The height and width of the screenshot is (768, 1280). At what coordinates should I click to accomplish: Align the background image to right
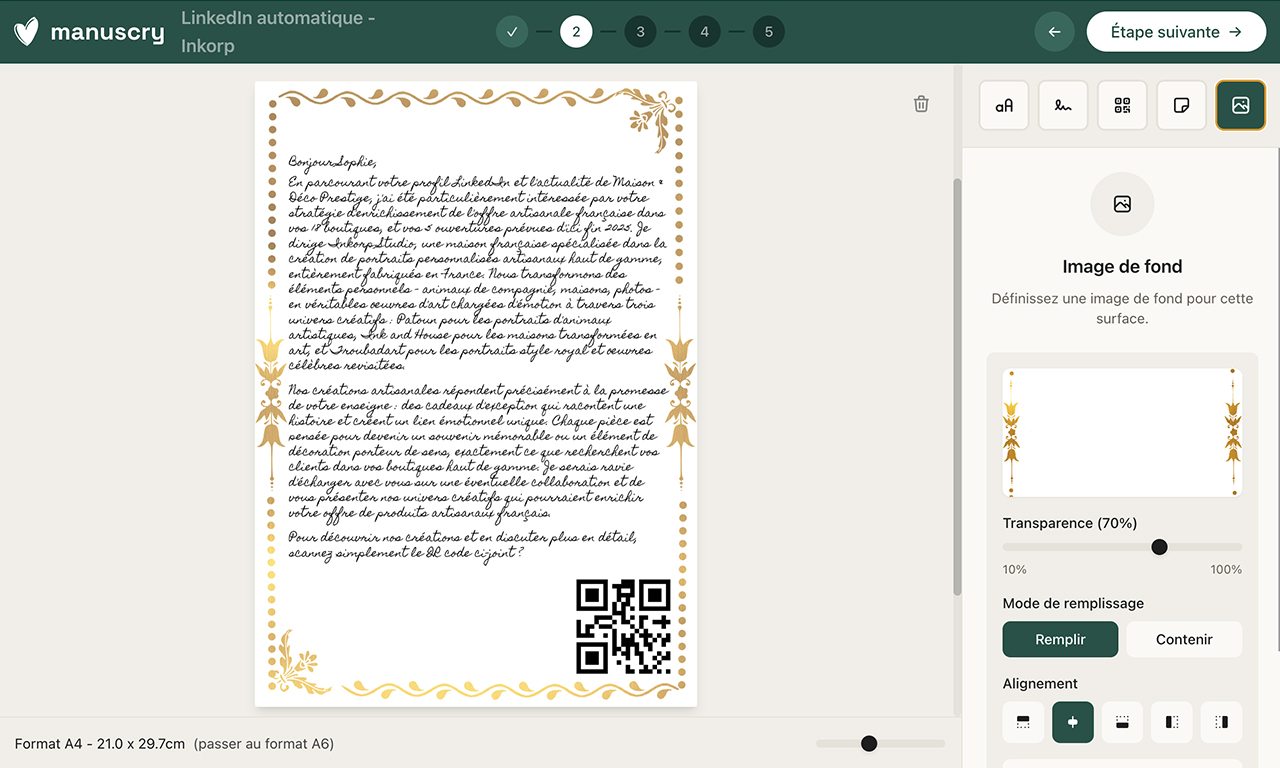tap(1221, 722)
